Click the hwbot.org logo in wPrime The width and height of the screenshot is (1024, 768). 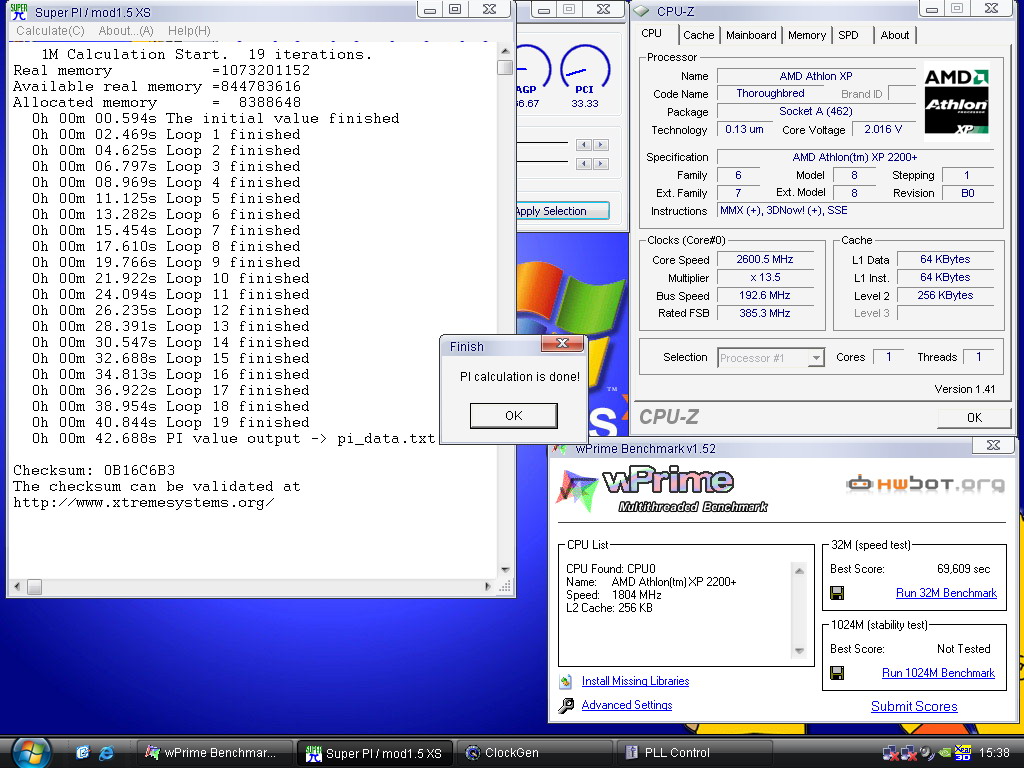(925, 484)
